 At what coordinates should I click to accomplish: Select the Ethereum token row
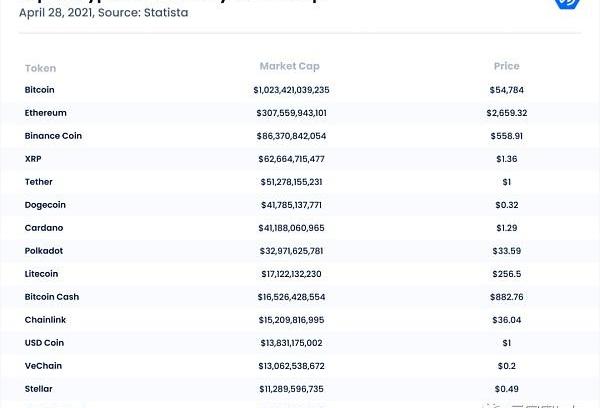click(x=46, y=113)
